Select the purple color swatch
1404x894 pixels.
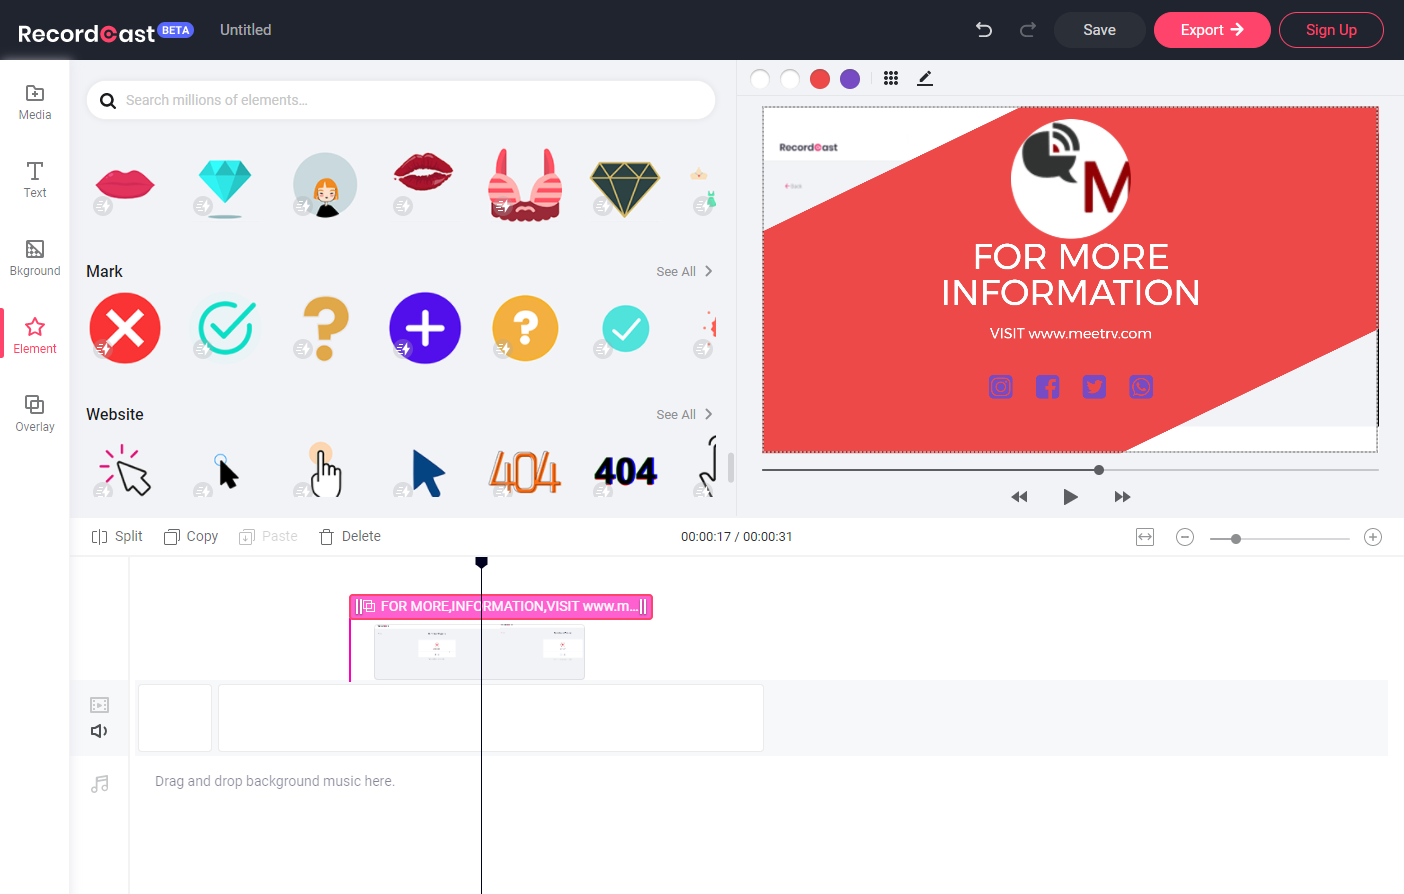tap(850, 79)
